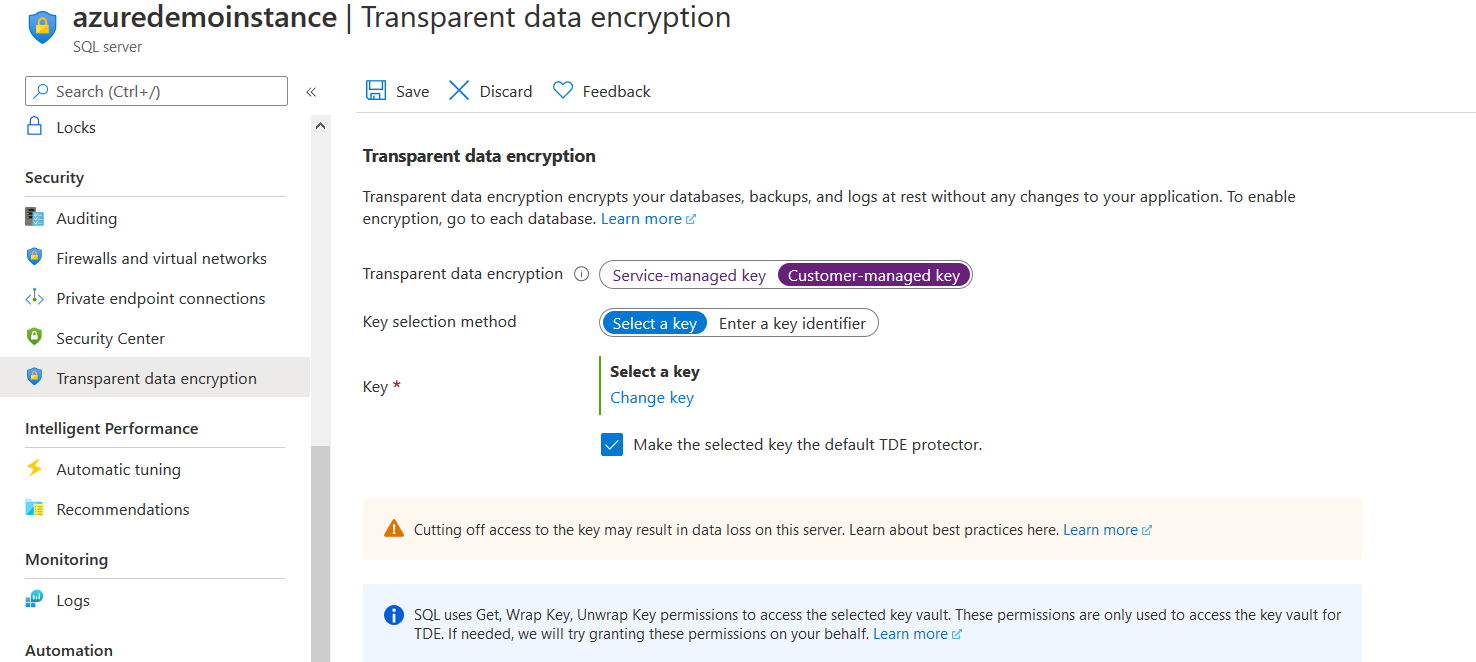Image resolution: width=1476 pixels, height=662 pixels.
Task: Select Enter a key identifier method
Action: [x=792, y=323]
